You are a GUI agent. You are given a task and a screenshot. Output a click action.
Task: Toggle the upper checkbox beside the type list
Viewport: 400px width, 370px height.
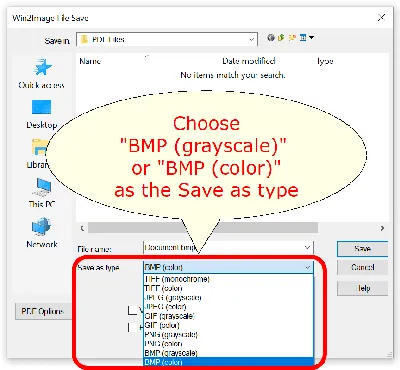coord(133,310)
